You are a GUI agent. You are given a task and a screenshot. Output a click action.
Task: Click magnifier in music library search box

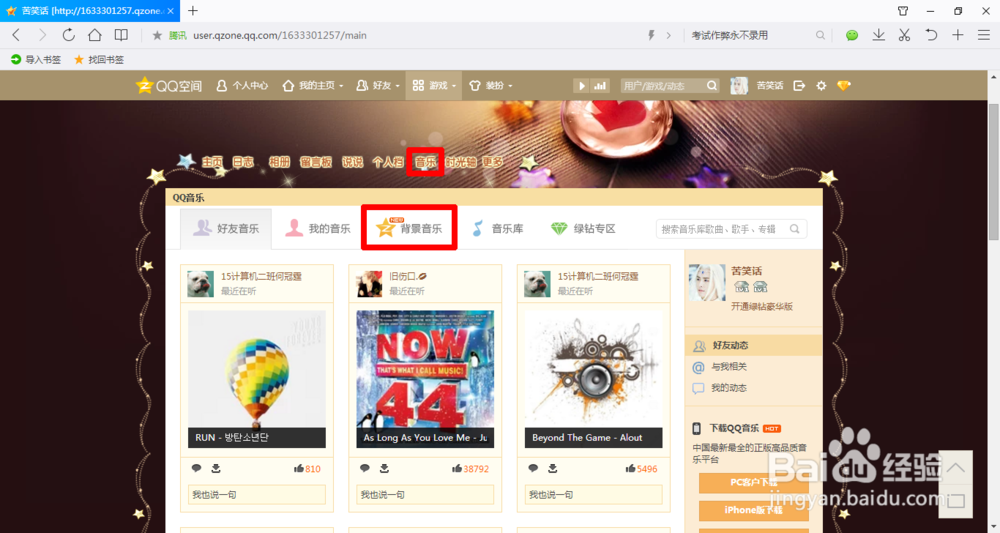795,229
